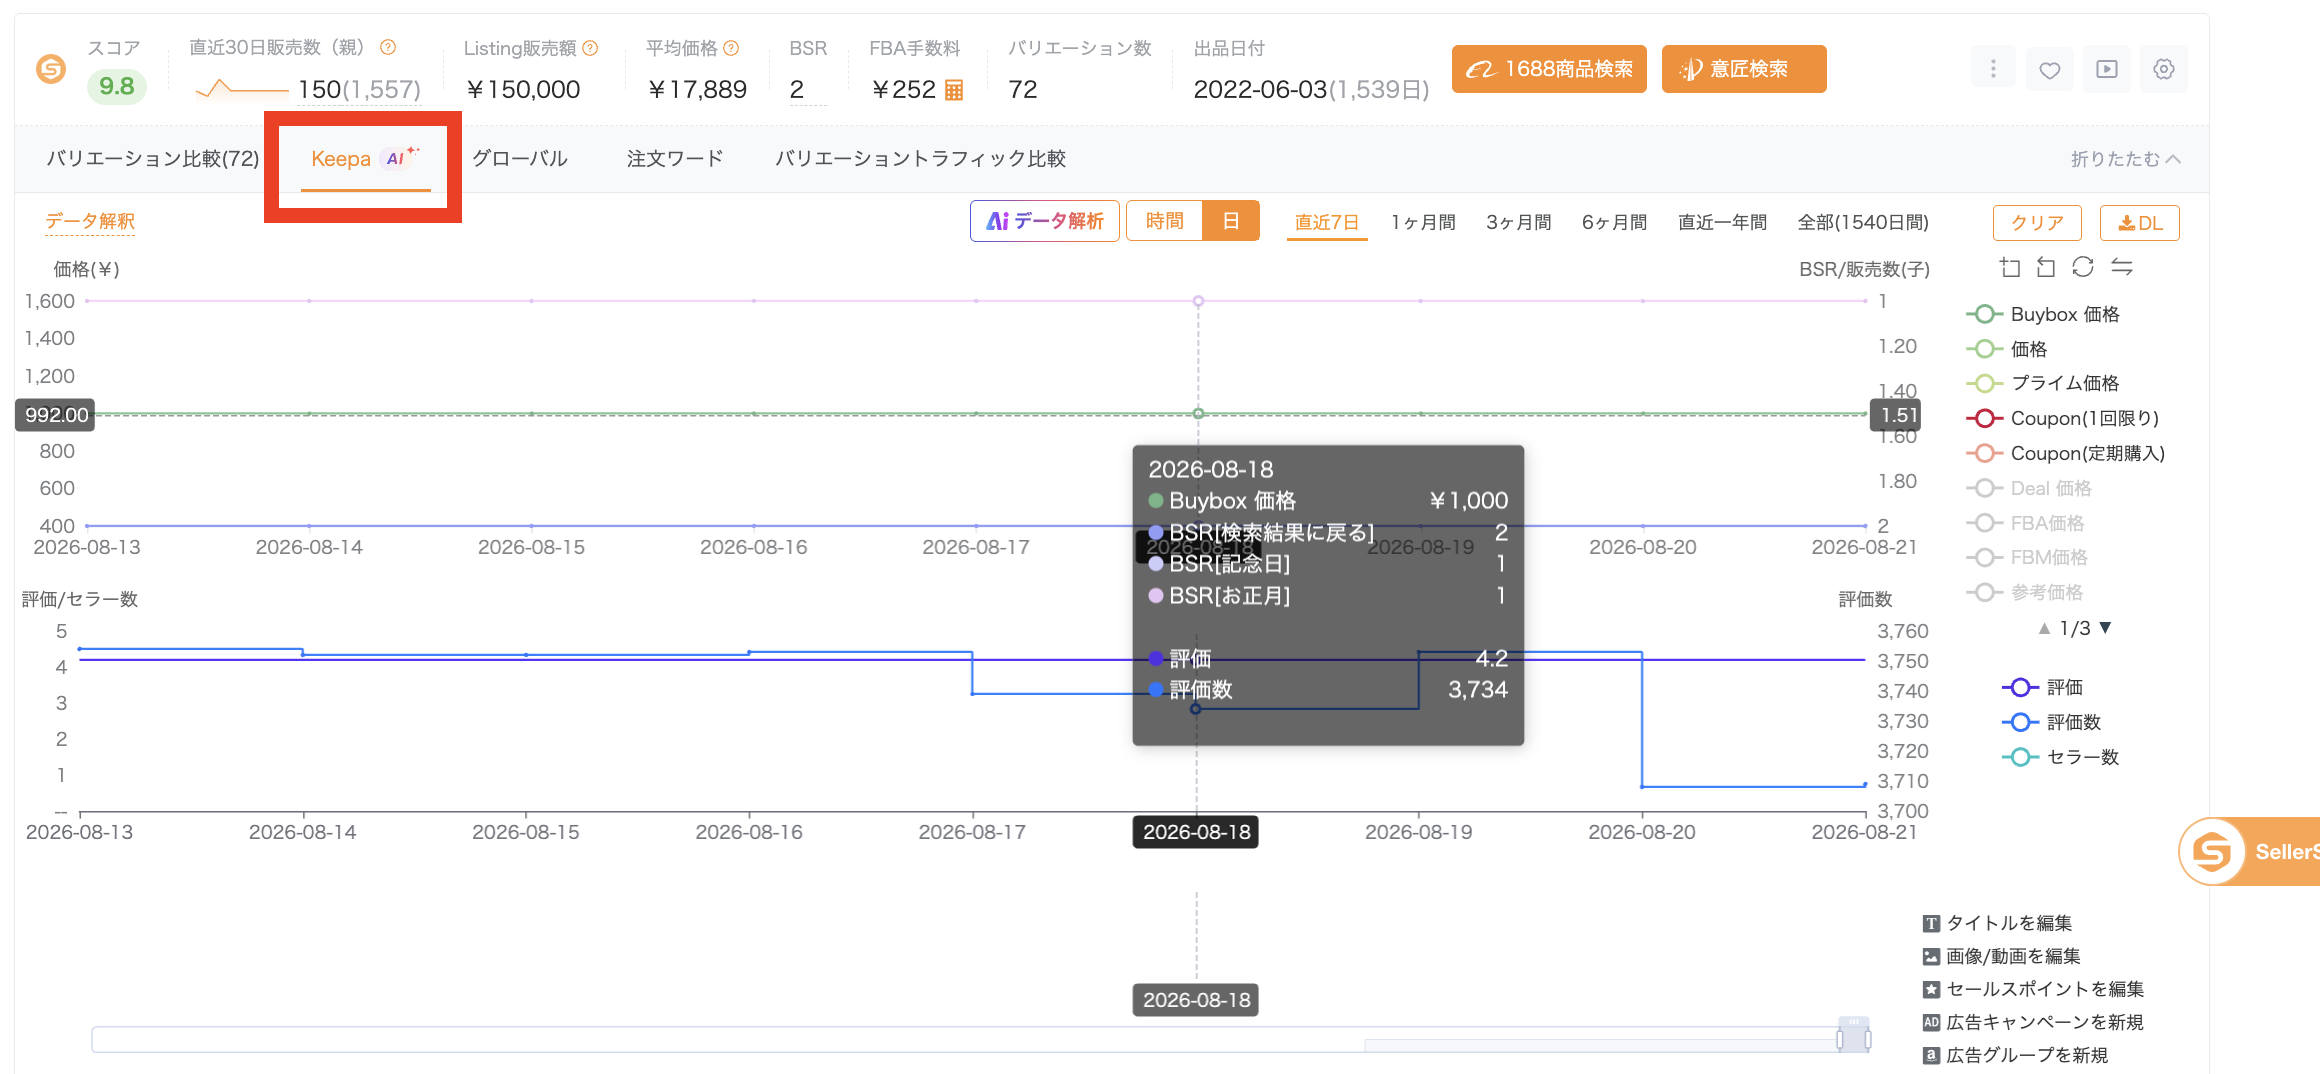Click the swap axes arrows icon

tap(2122, 267)
